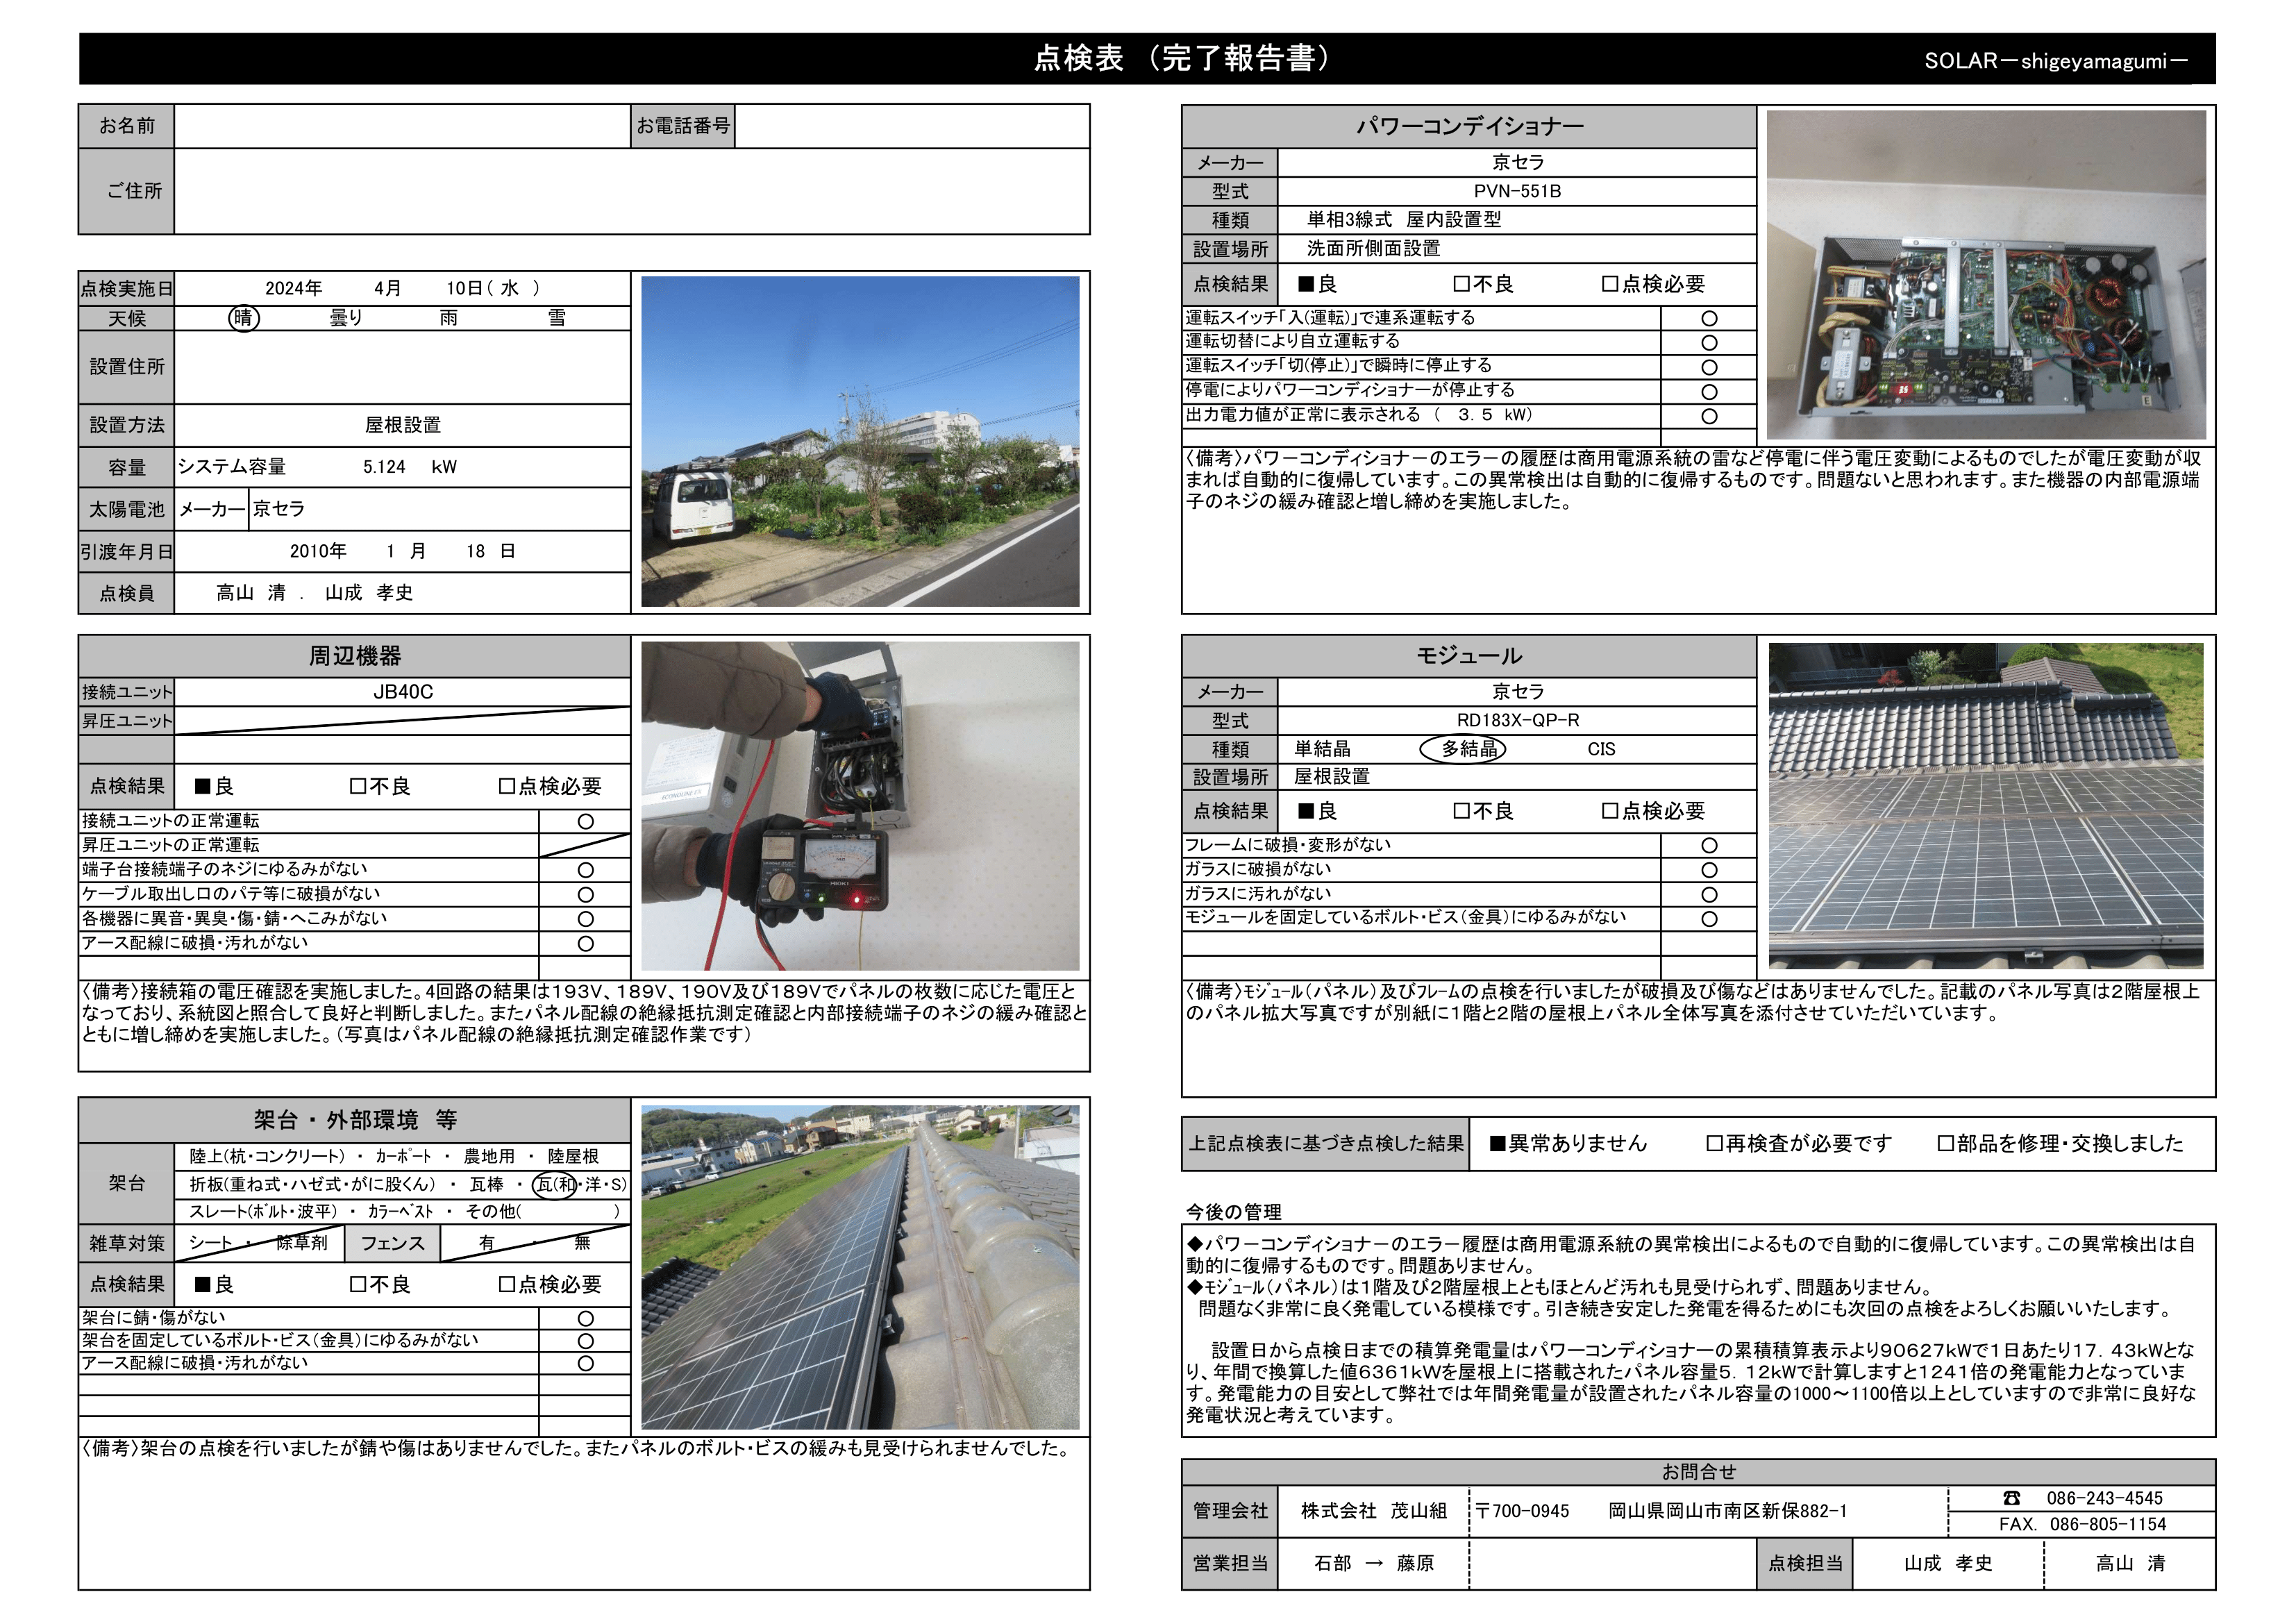Check the 再検査が必要です box
Image resolution: width=2296 pixels, height=1624 pixels.
1714,1143
